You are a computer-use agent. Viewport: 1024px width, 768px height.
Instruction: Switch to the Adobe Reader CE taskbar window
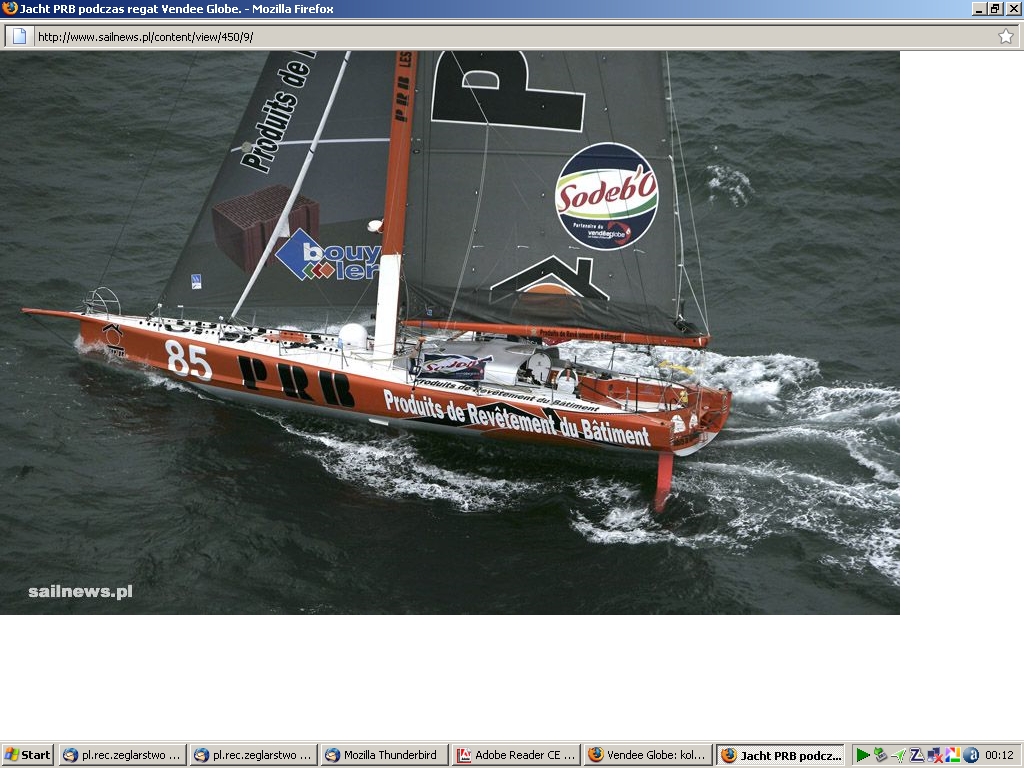pos(516,755)
